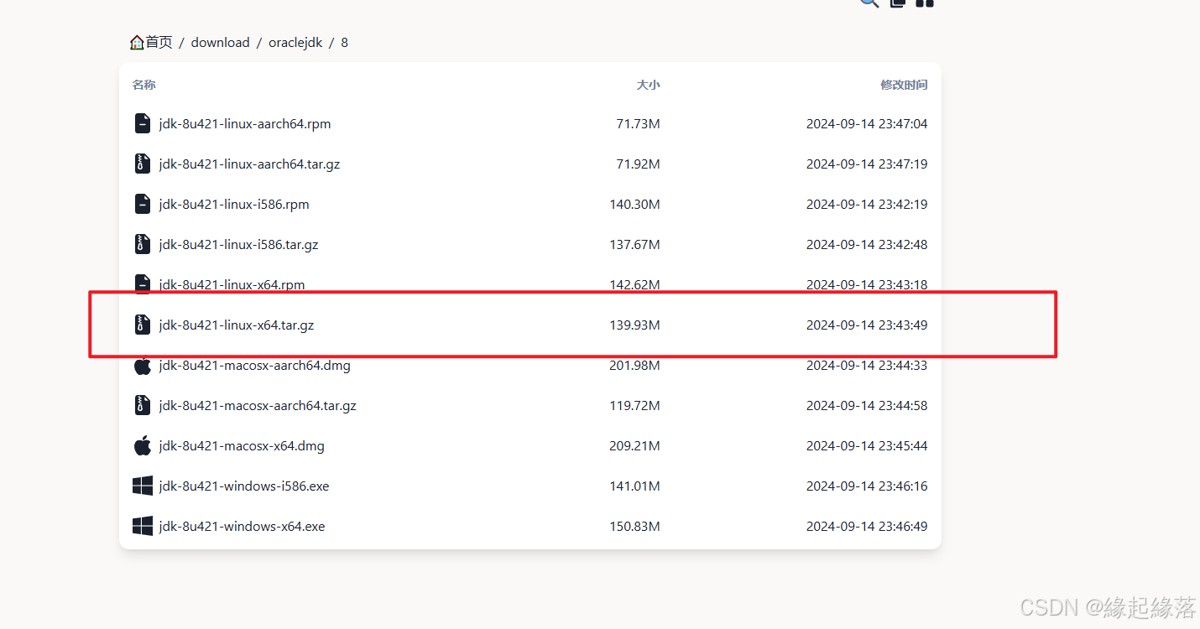Image resolution: width=1200 pixels, height=629 pixels.
Task: Click the 71.92M size value
Action: coord(638,164)
